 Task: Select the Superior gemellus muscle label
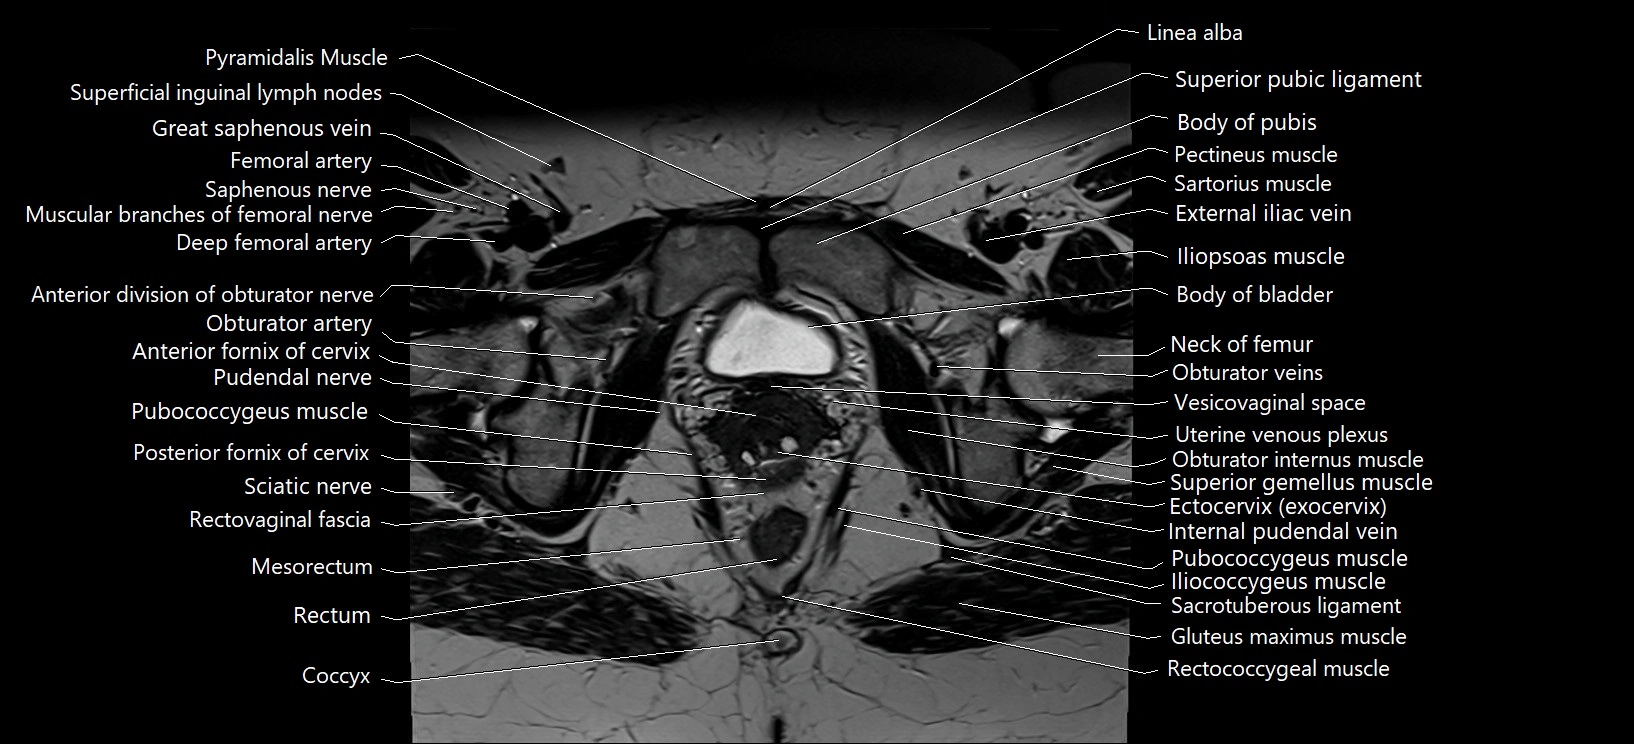[1301, 483]
